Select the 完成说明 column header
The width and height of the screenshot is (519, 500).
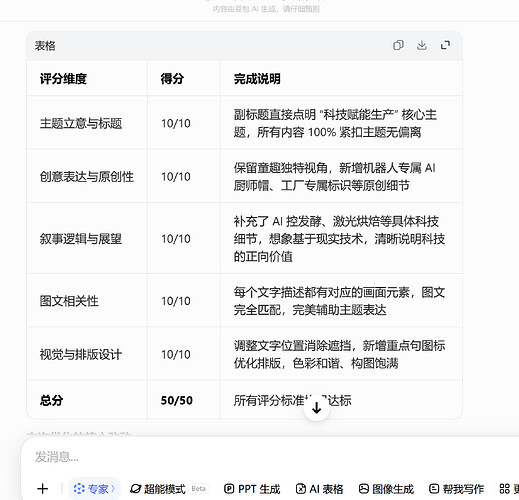point(257,79)
